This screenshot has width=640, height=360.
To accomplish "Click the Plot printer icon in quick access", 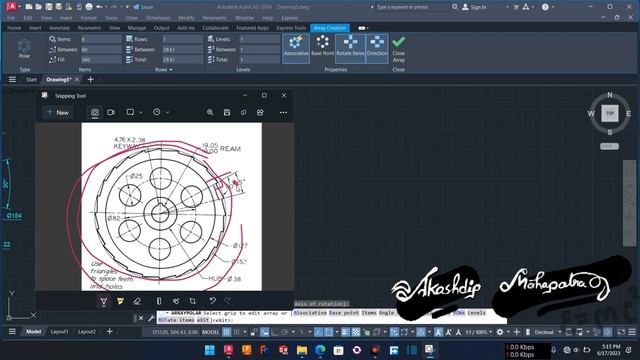I will point(89,7).
